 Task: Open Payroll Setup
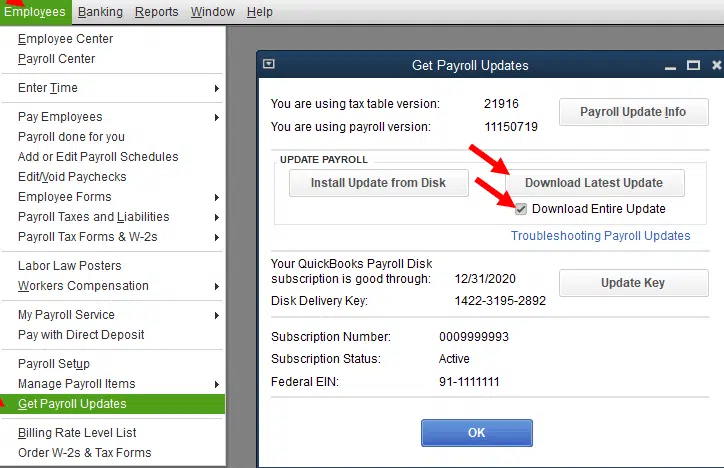click(x=113, y=364)
